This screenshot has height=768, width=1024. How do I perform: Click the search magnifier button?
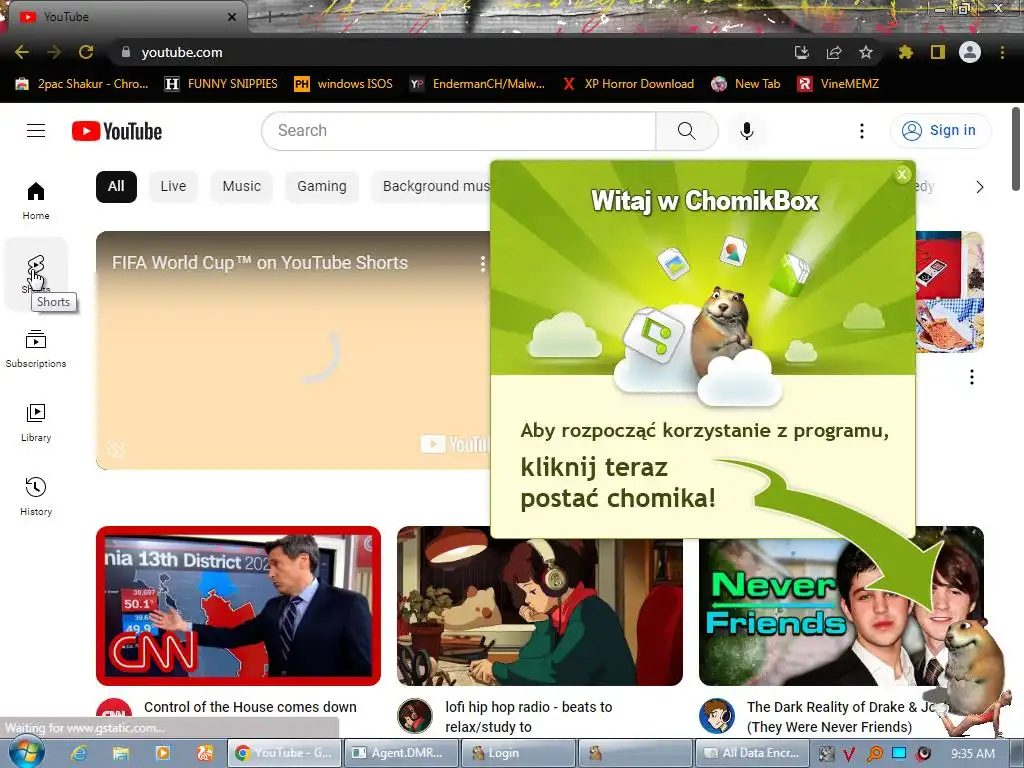pos(686,131)
